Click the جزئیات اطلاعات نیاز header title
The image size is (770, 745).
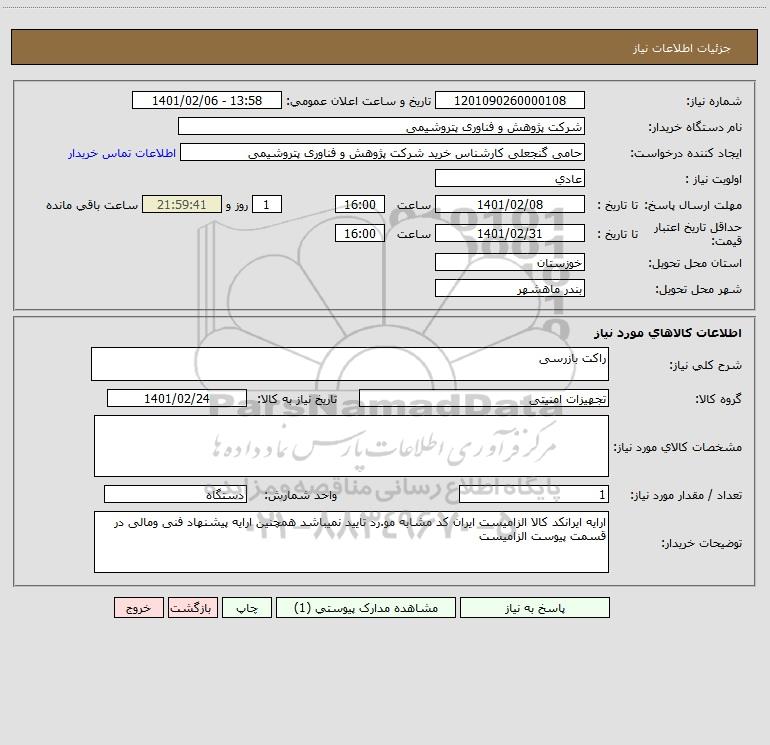(682, 48)
